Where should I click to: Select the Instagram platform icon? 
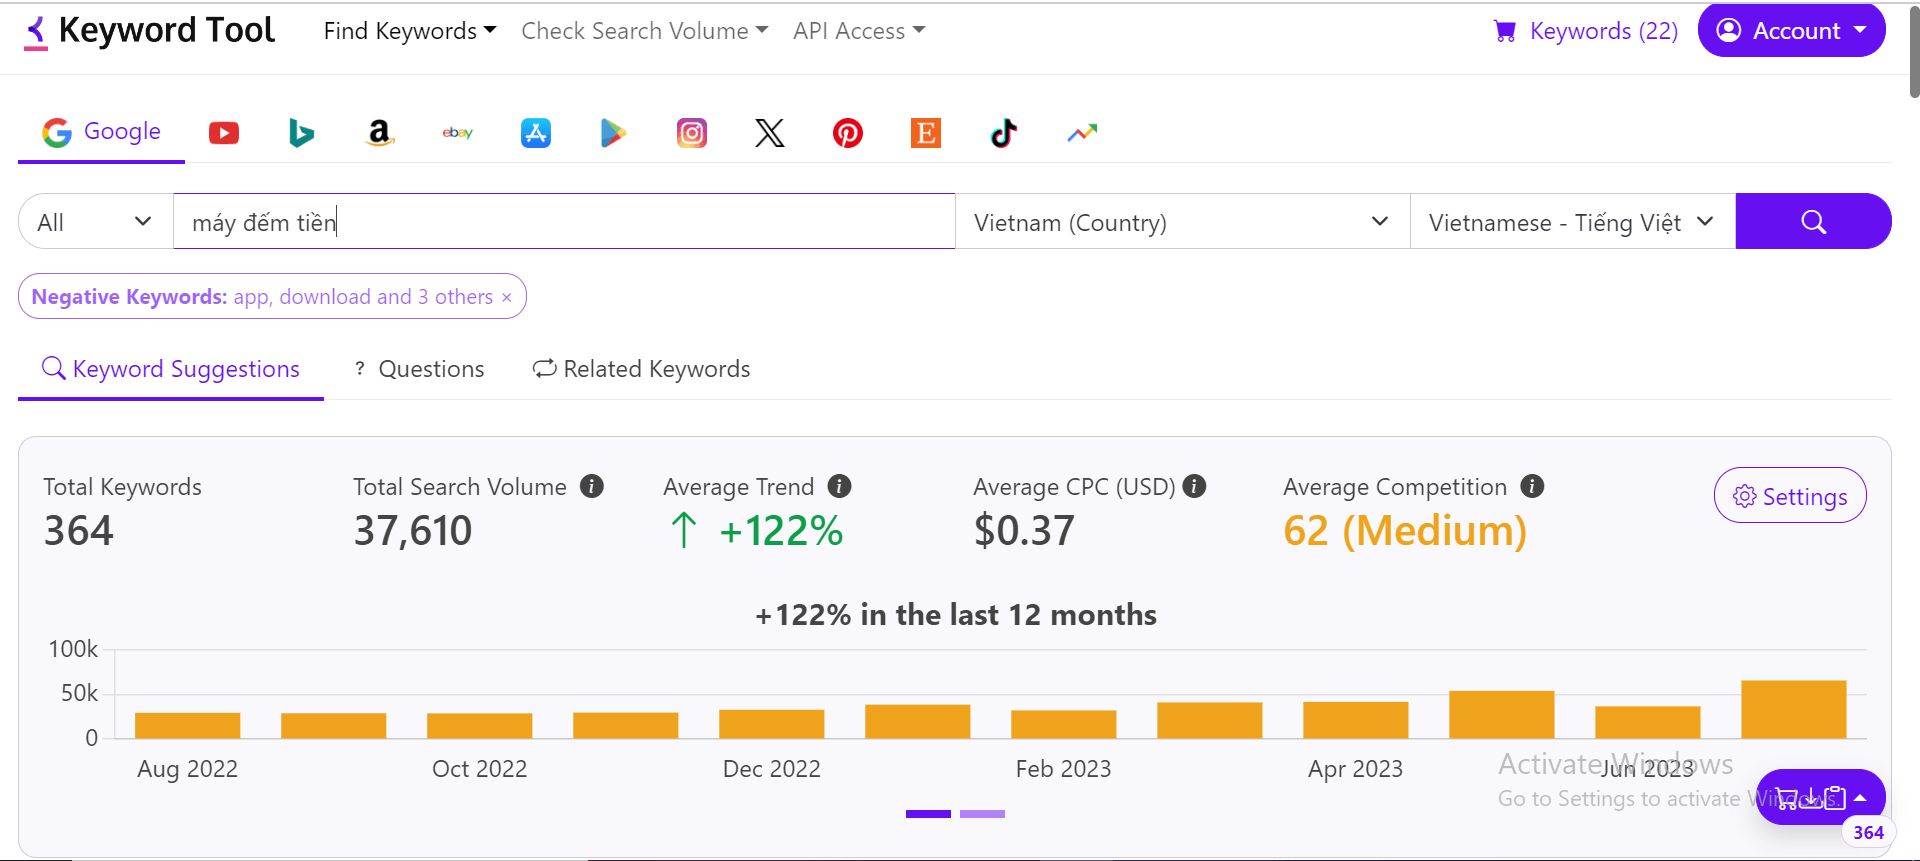click(x=692, y=133)
